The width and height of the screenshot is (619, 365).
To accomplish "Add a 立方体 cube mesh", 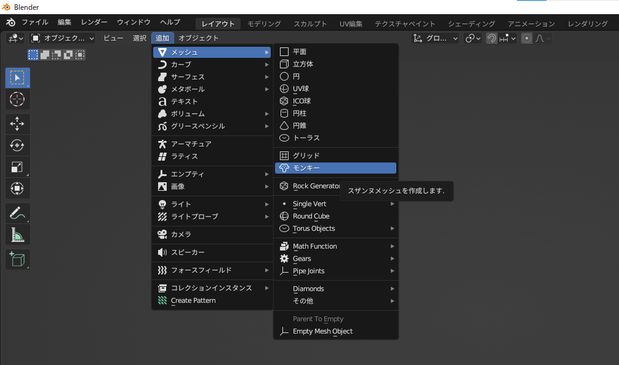I will (336, 64).
